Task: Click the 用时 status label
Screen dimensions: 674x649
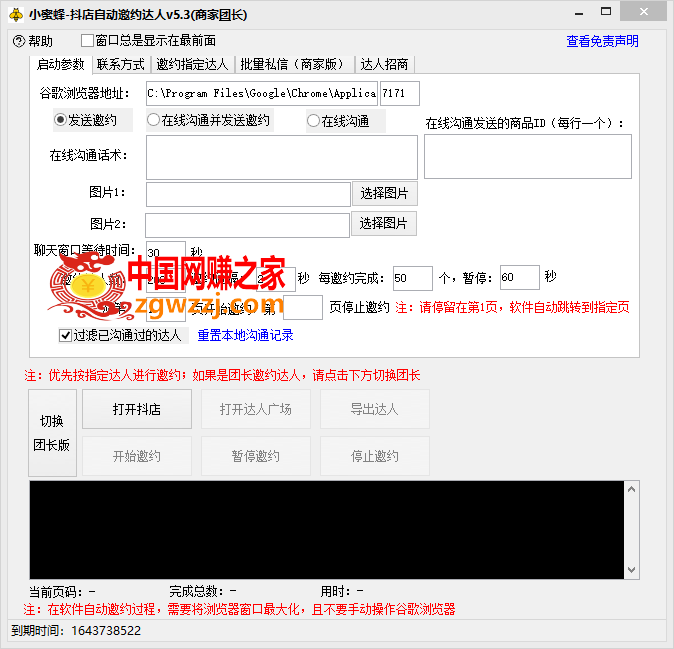Action: point(342,592)
